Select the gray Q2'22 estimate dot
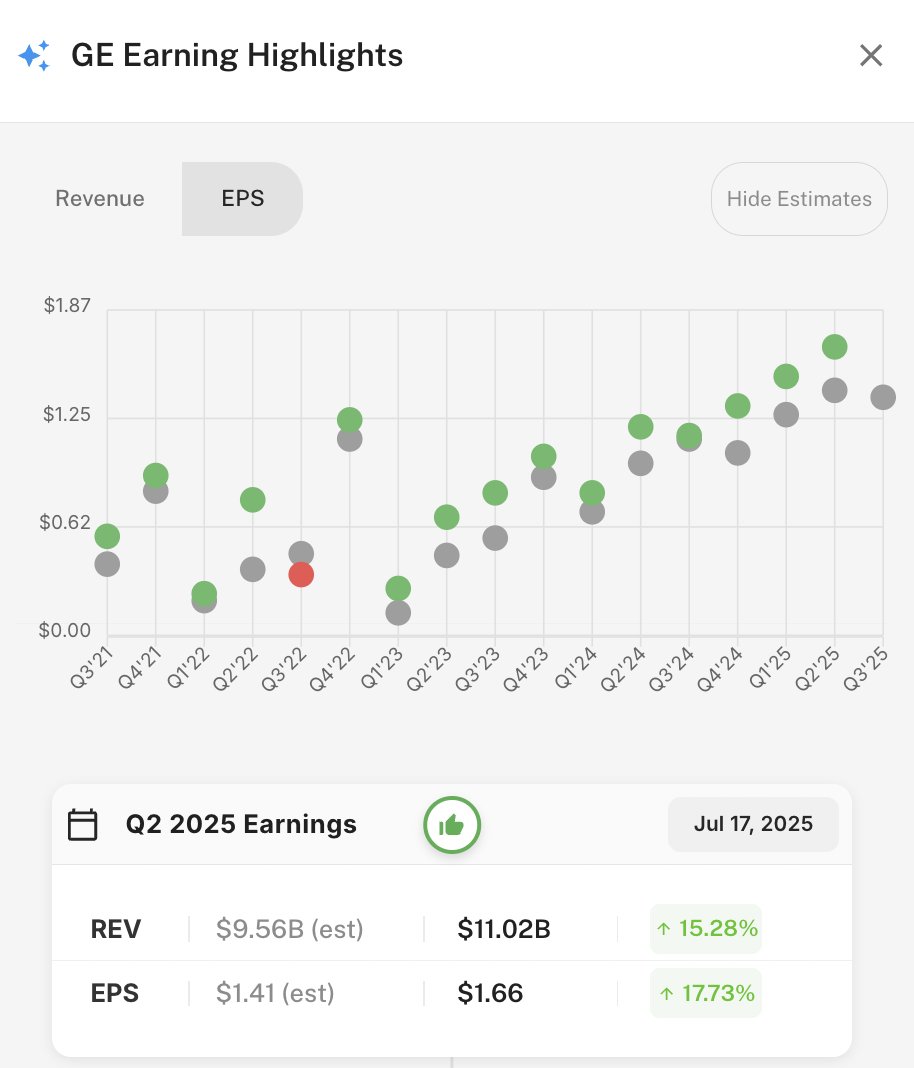Viewport: 914px width, 1068px height. pos(253,569)
